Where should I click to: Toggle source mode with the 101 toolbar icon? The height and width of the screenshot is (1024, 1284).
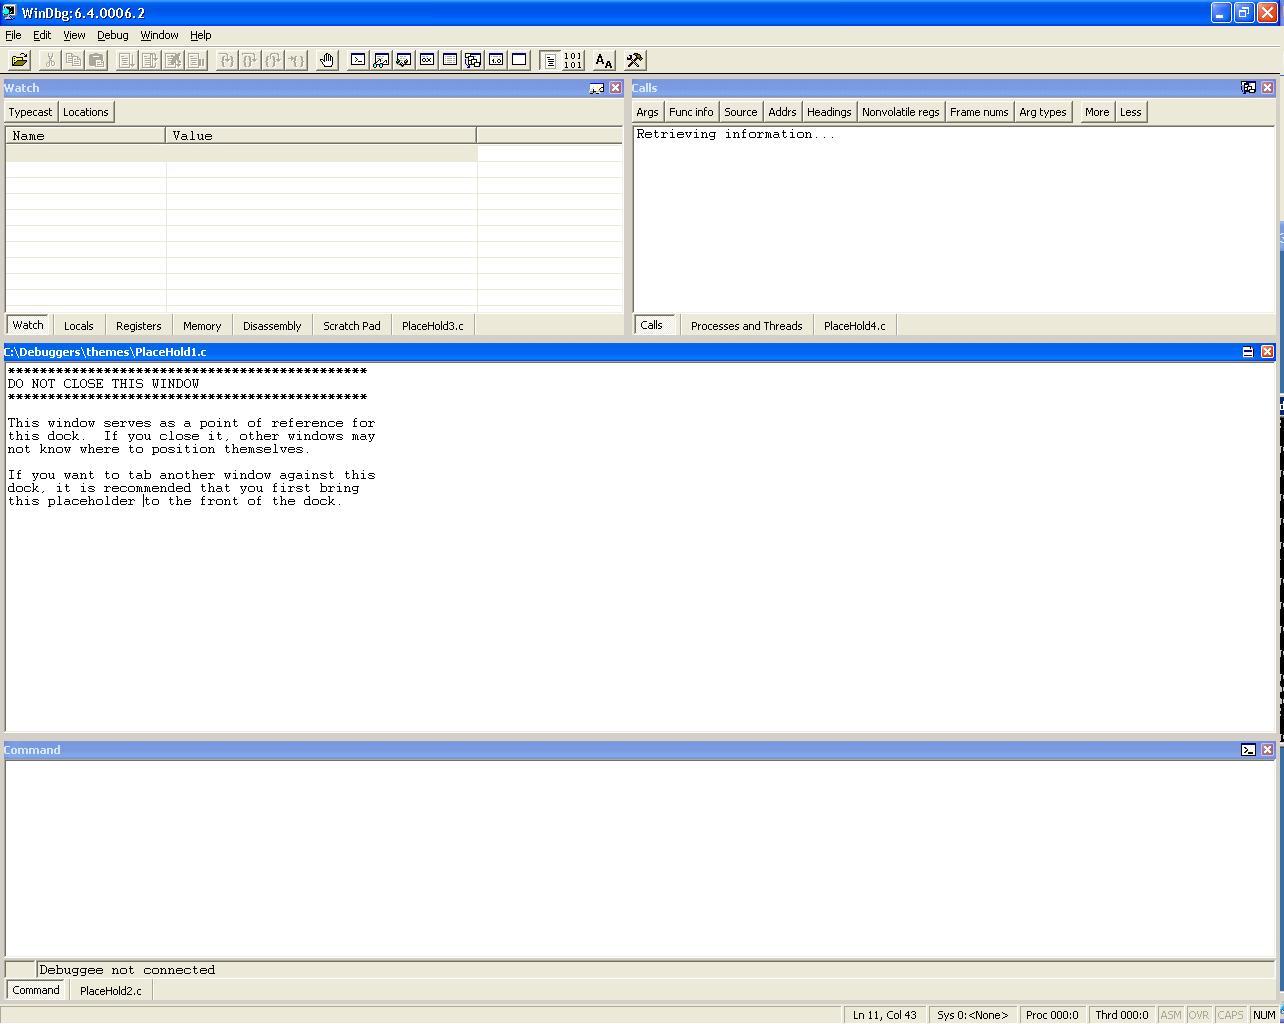(574, 60)
